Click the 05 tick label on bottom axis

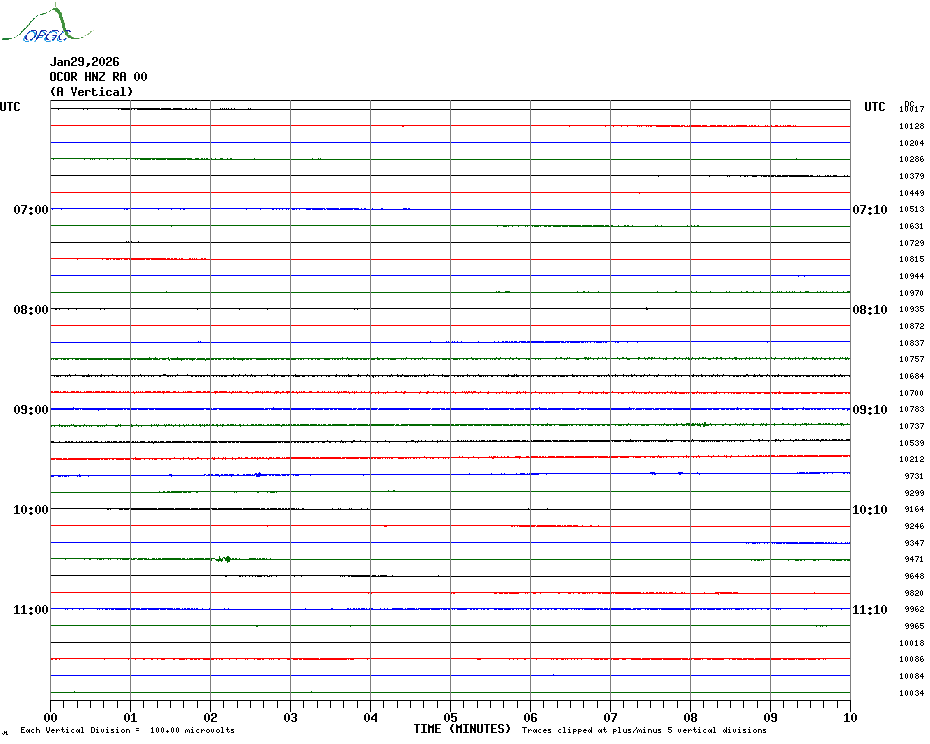(450, 717)
